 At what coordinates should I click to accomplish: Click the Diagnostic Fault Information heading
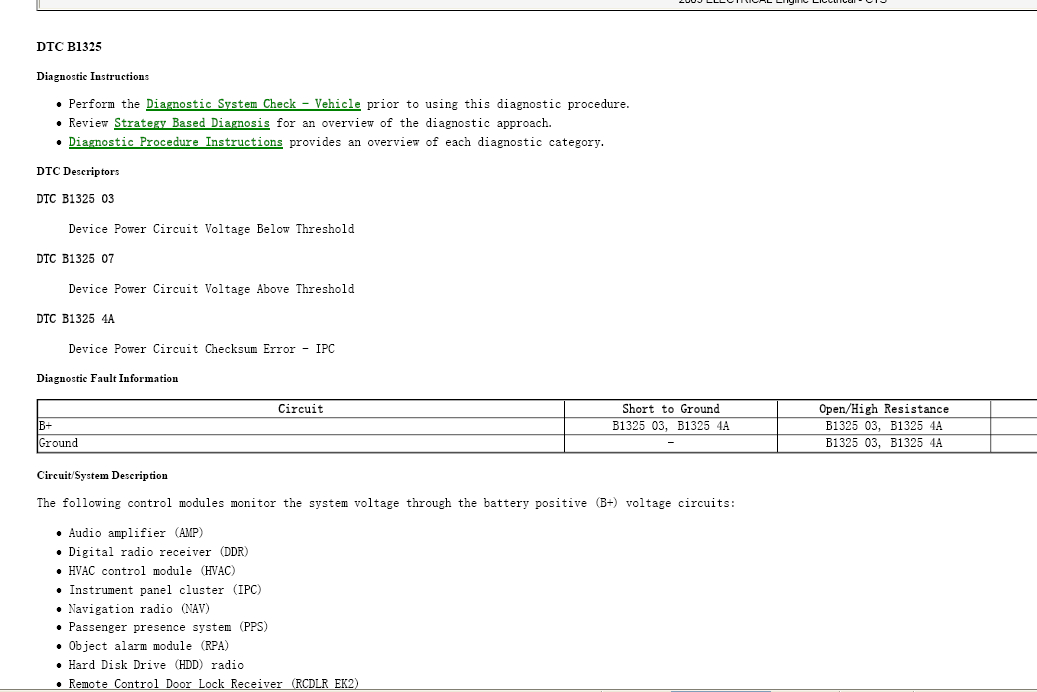[107, 378]
